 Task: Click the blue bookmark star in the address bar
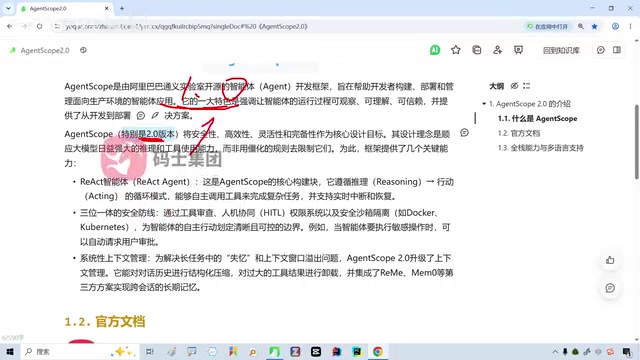click(x=595, y=26)
